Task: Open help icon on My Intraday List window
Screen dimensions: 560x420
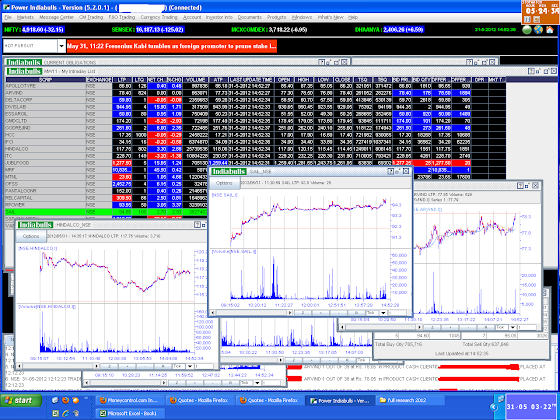Action: click(x=531, y=71)
